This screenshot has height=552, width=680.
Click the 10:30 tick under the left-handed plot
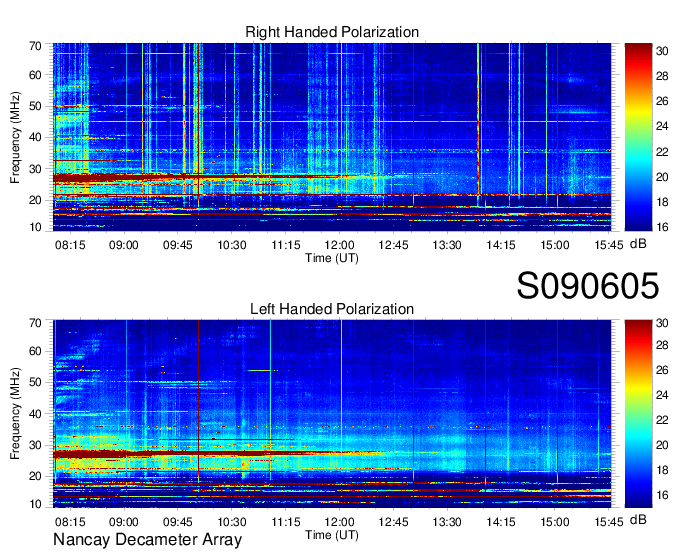232,522
